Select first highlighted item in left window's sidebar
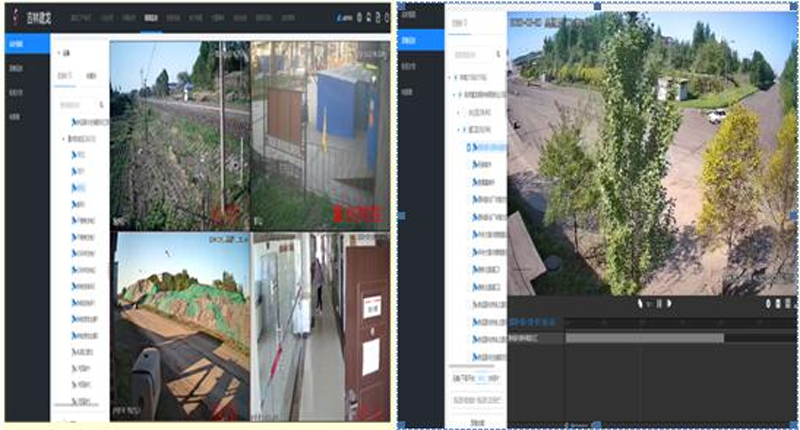The width and height of the screenshot is (800, 430). click(x=17, y=45)
